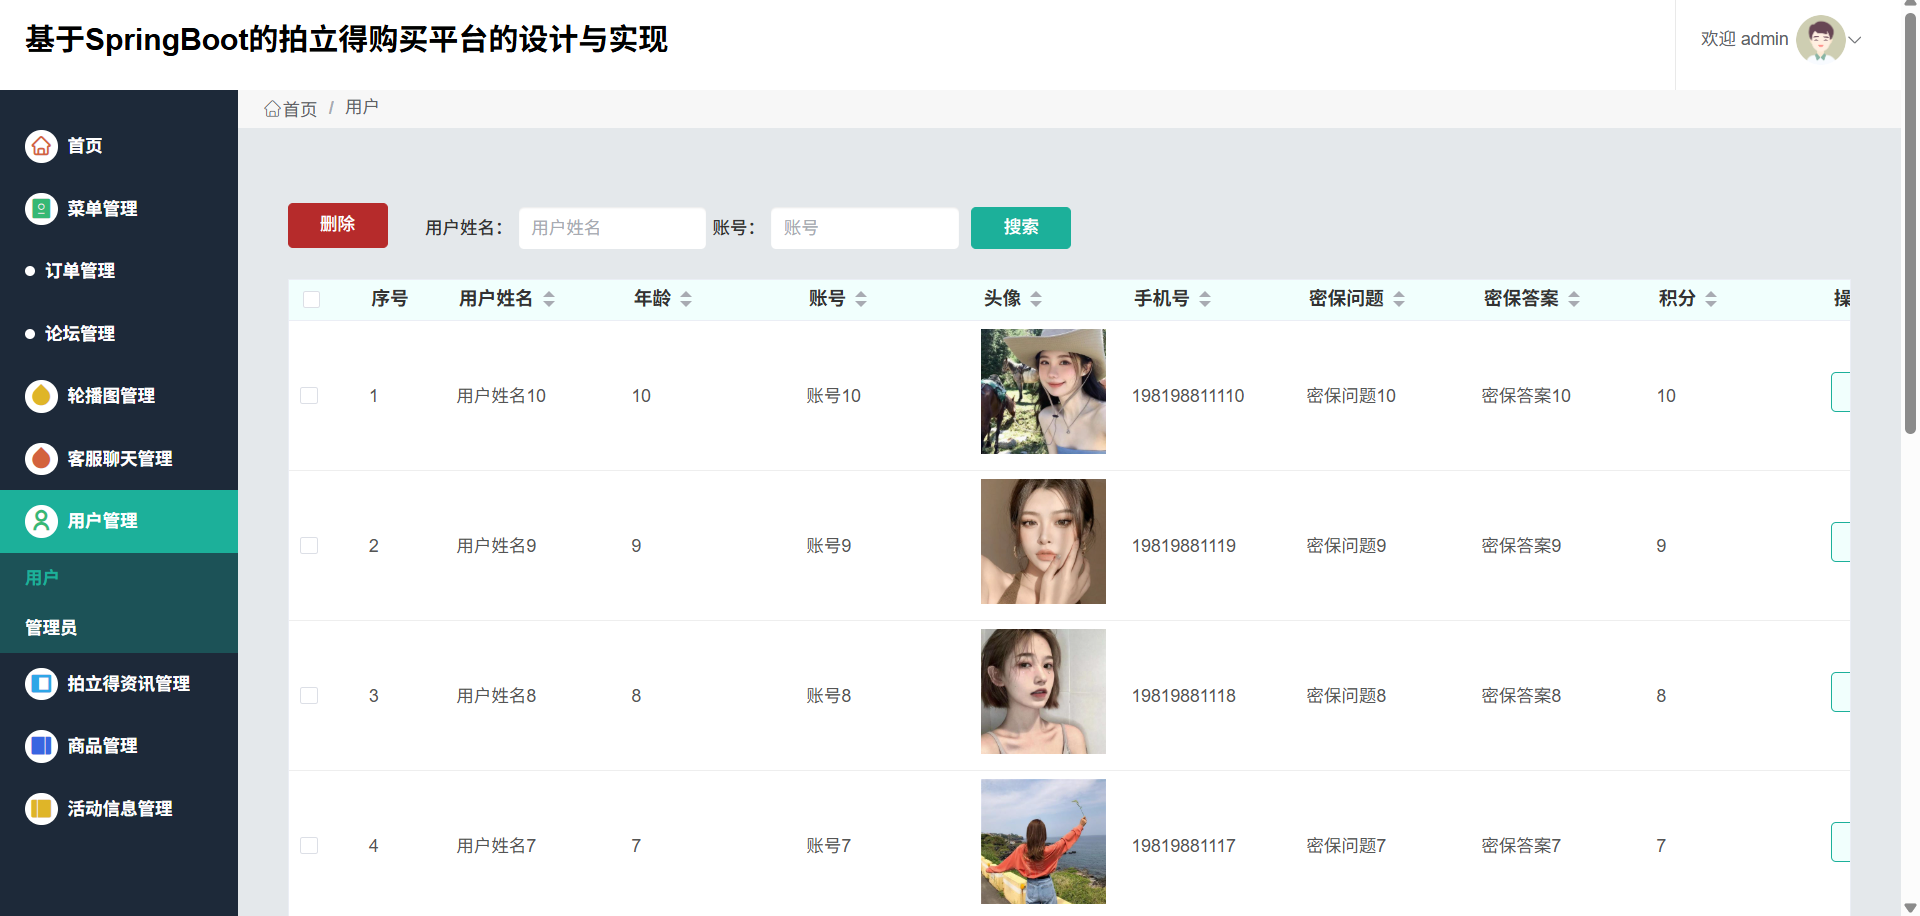1920x916 pixels.
Task: Click phone number 198198811110
Action: point(1188,396)
